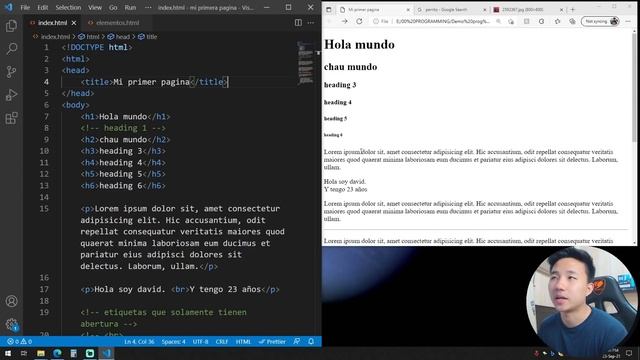
Task: Zoom icon in the browser address bar
Action: pos(499,21)
